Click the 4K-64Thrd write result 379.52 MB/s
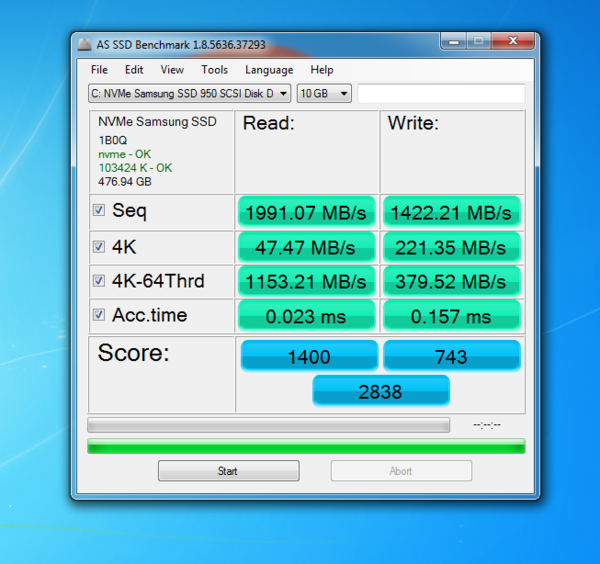Image resolution: width=600 pixels, height=564 pixels. [452, 282]
